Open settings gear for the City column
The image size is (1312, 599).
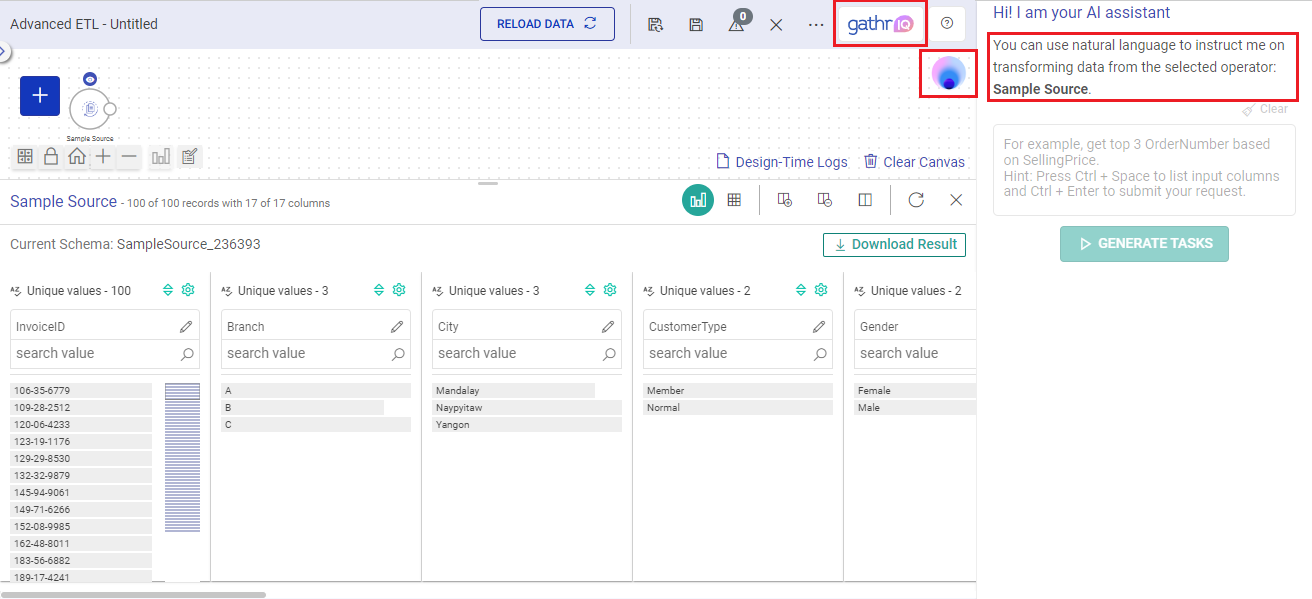pos(610,290)
